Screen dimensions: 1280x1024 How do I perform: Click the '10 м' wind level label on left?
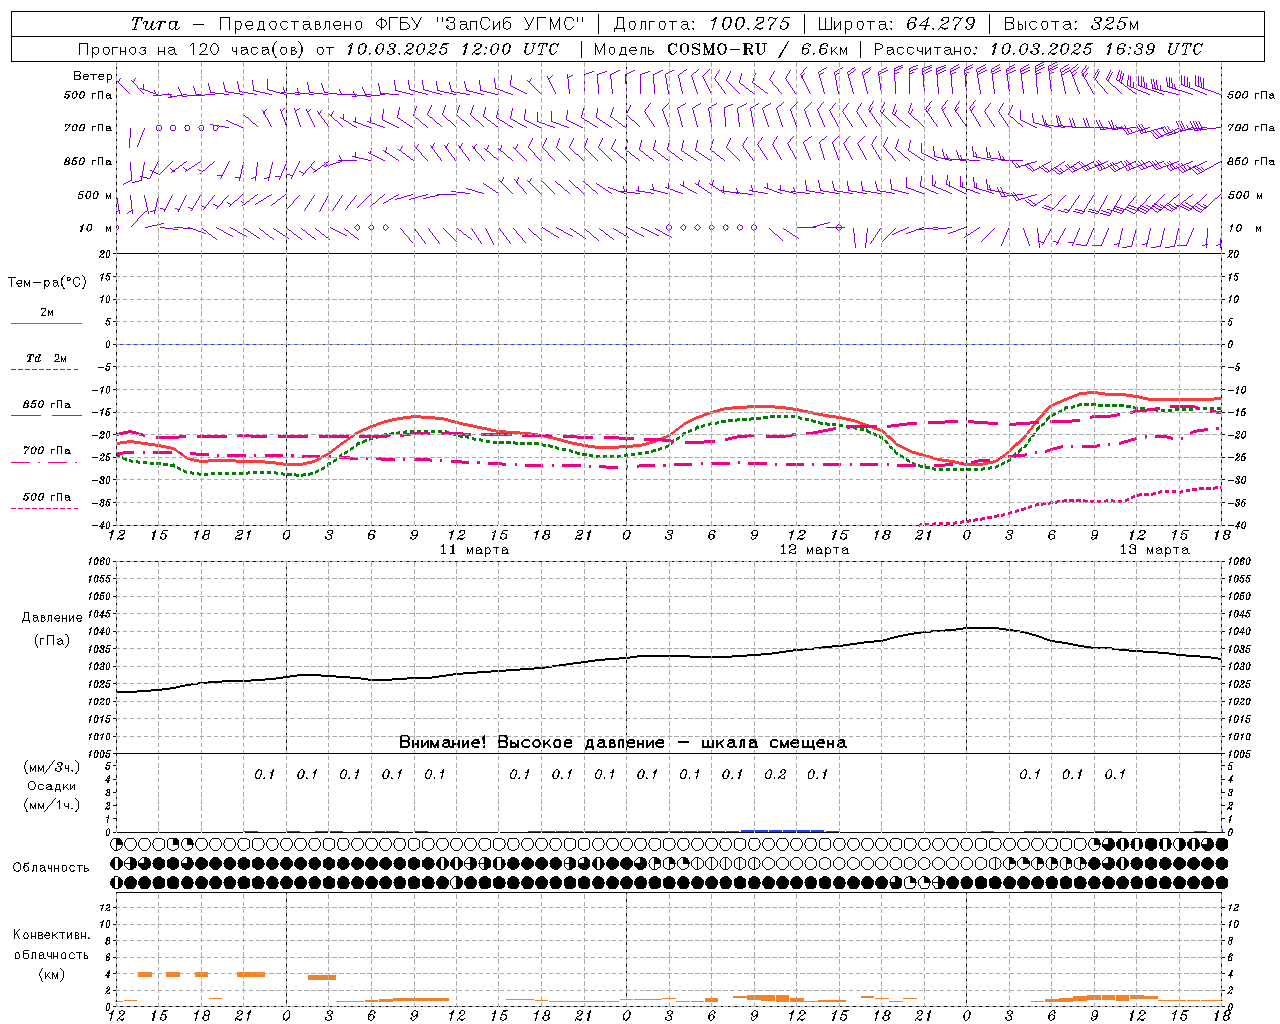tap(95, 228)
